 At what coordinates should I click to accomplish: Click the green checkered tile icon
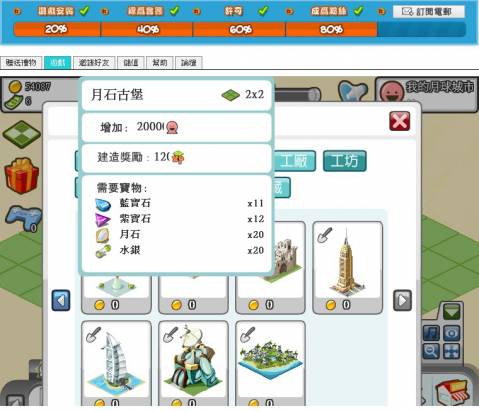[x=22, y=134]
